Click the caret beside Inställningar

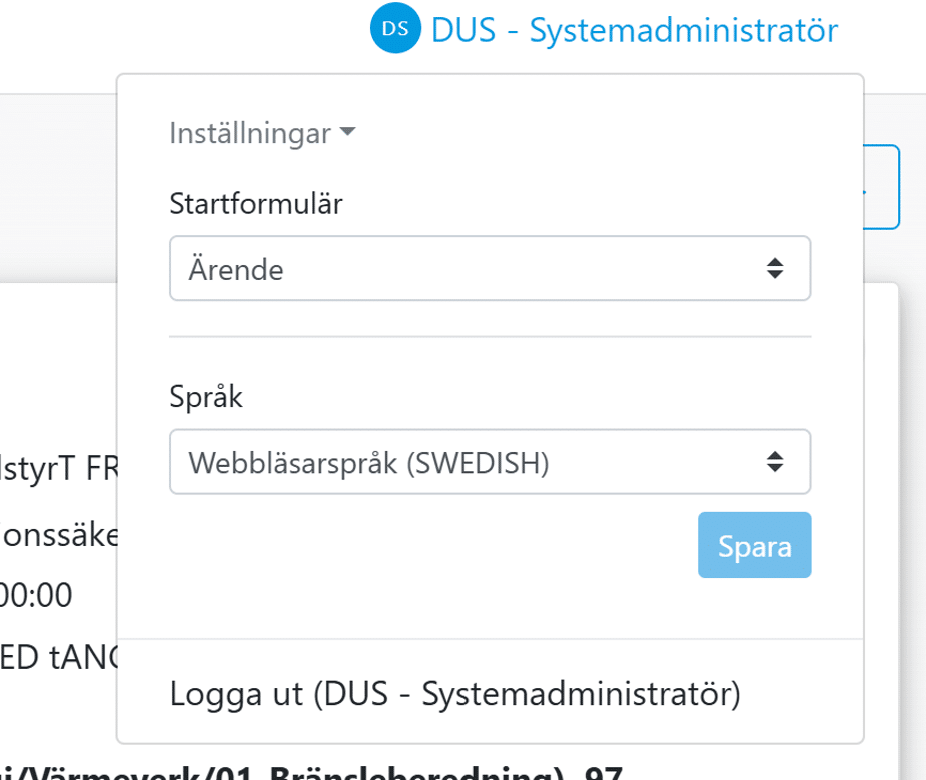[x=348, y=132]
